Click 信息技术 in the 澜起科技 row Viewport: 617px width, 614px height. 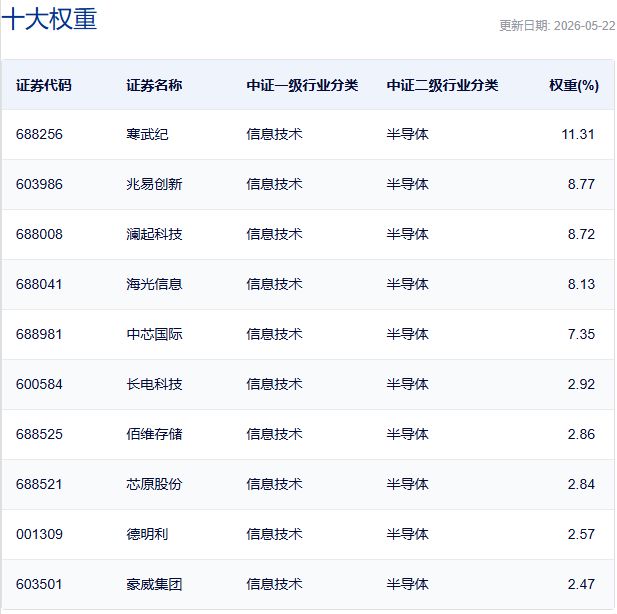coord(274,234)
